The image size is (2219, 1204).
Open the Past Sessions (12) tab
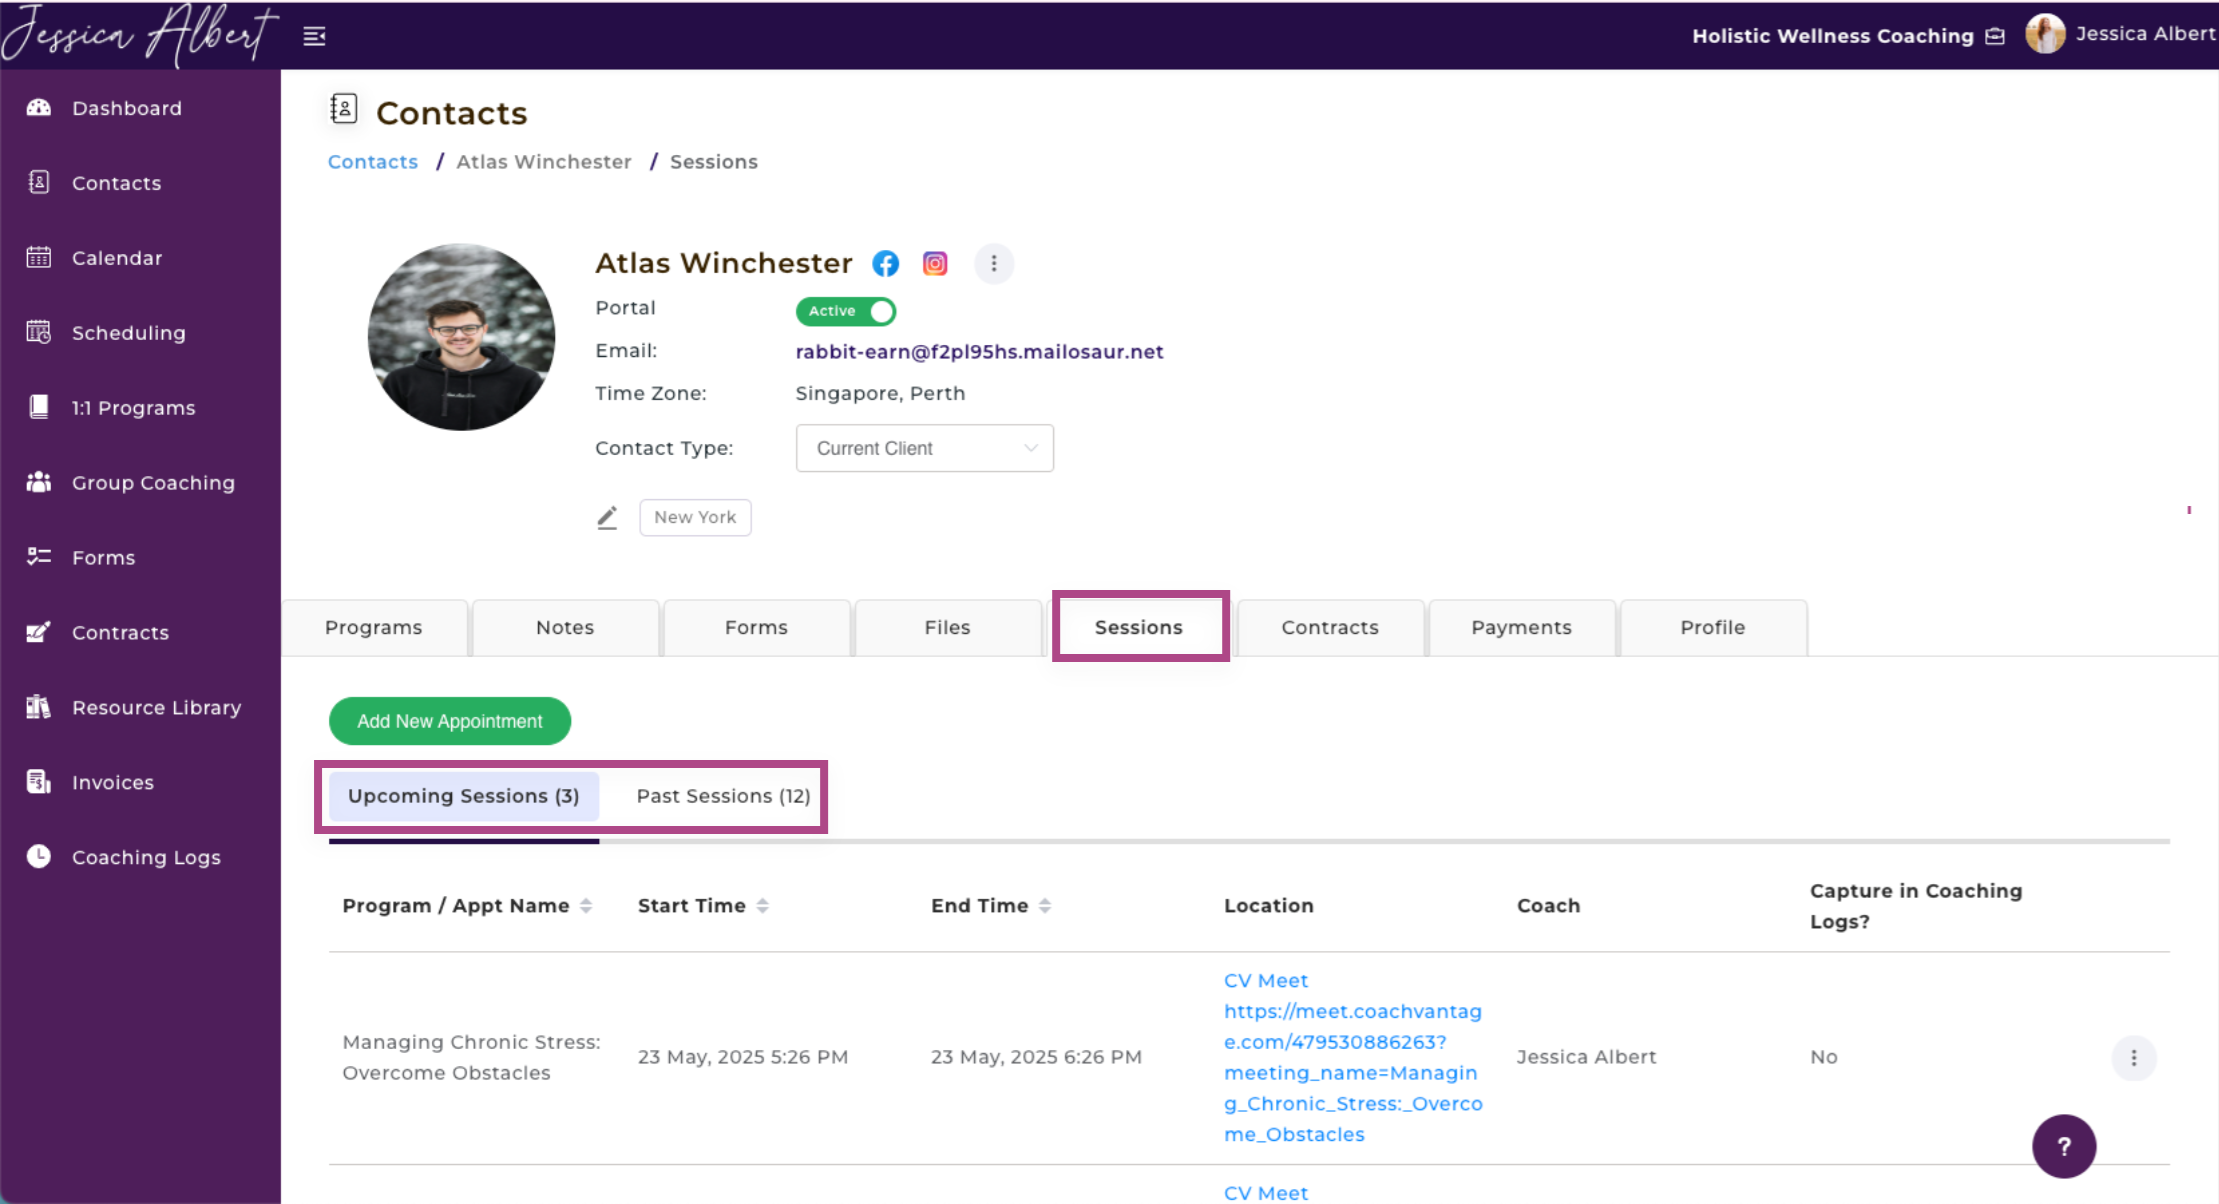(723, 796)
